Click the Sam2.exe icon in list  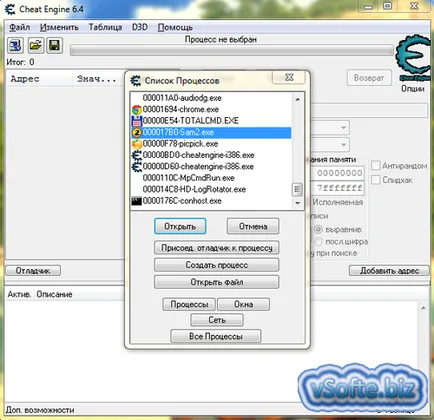pyautogui.click(x=137, y=133)
